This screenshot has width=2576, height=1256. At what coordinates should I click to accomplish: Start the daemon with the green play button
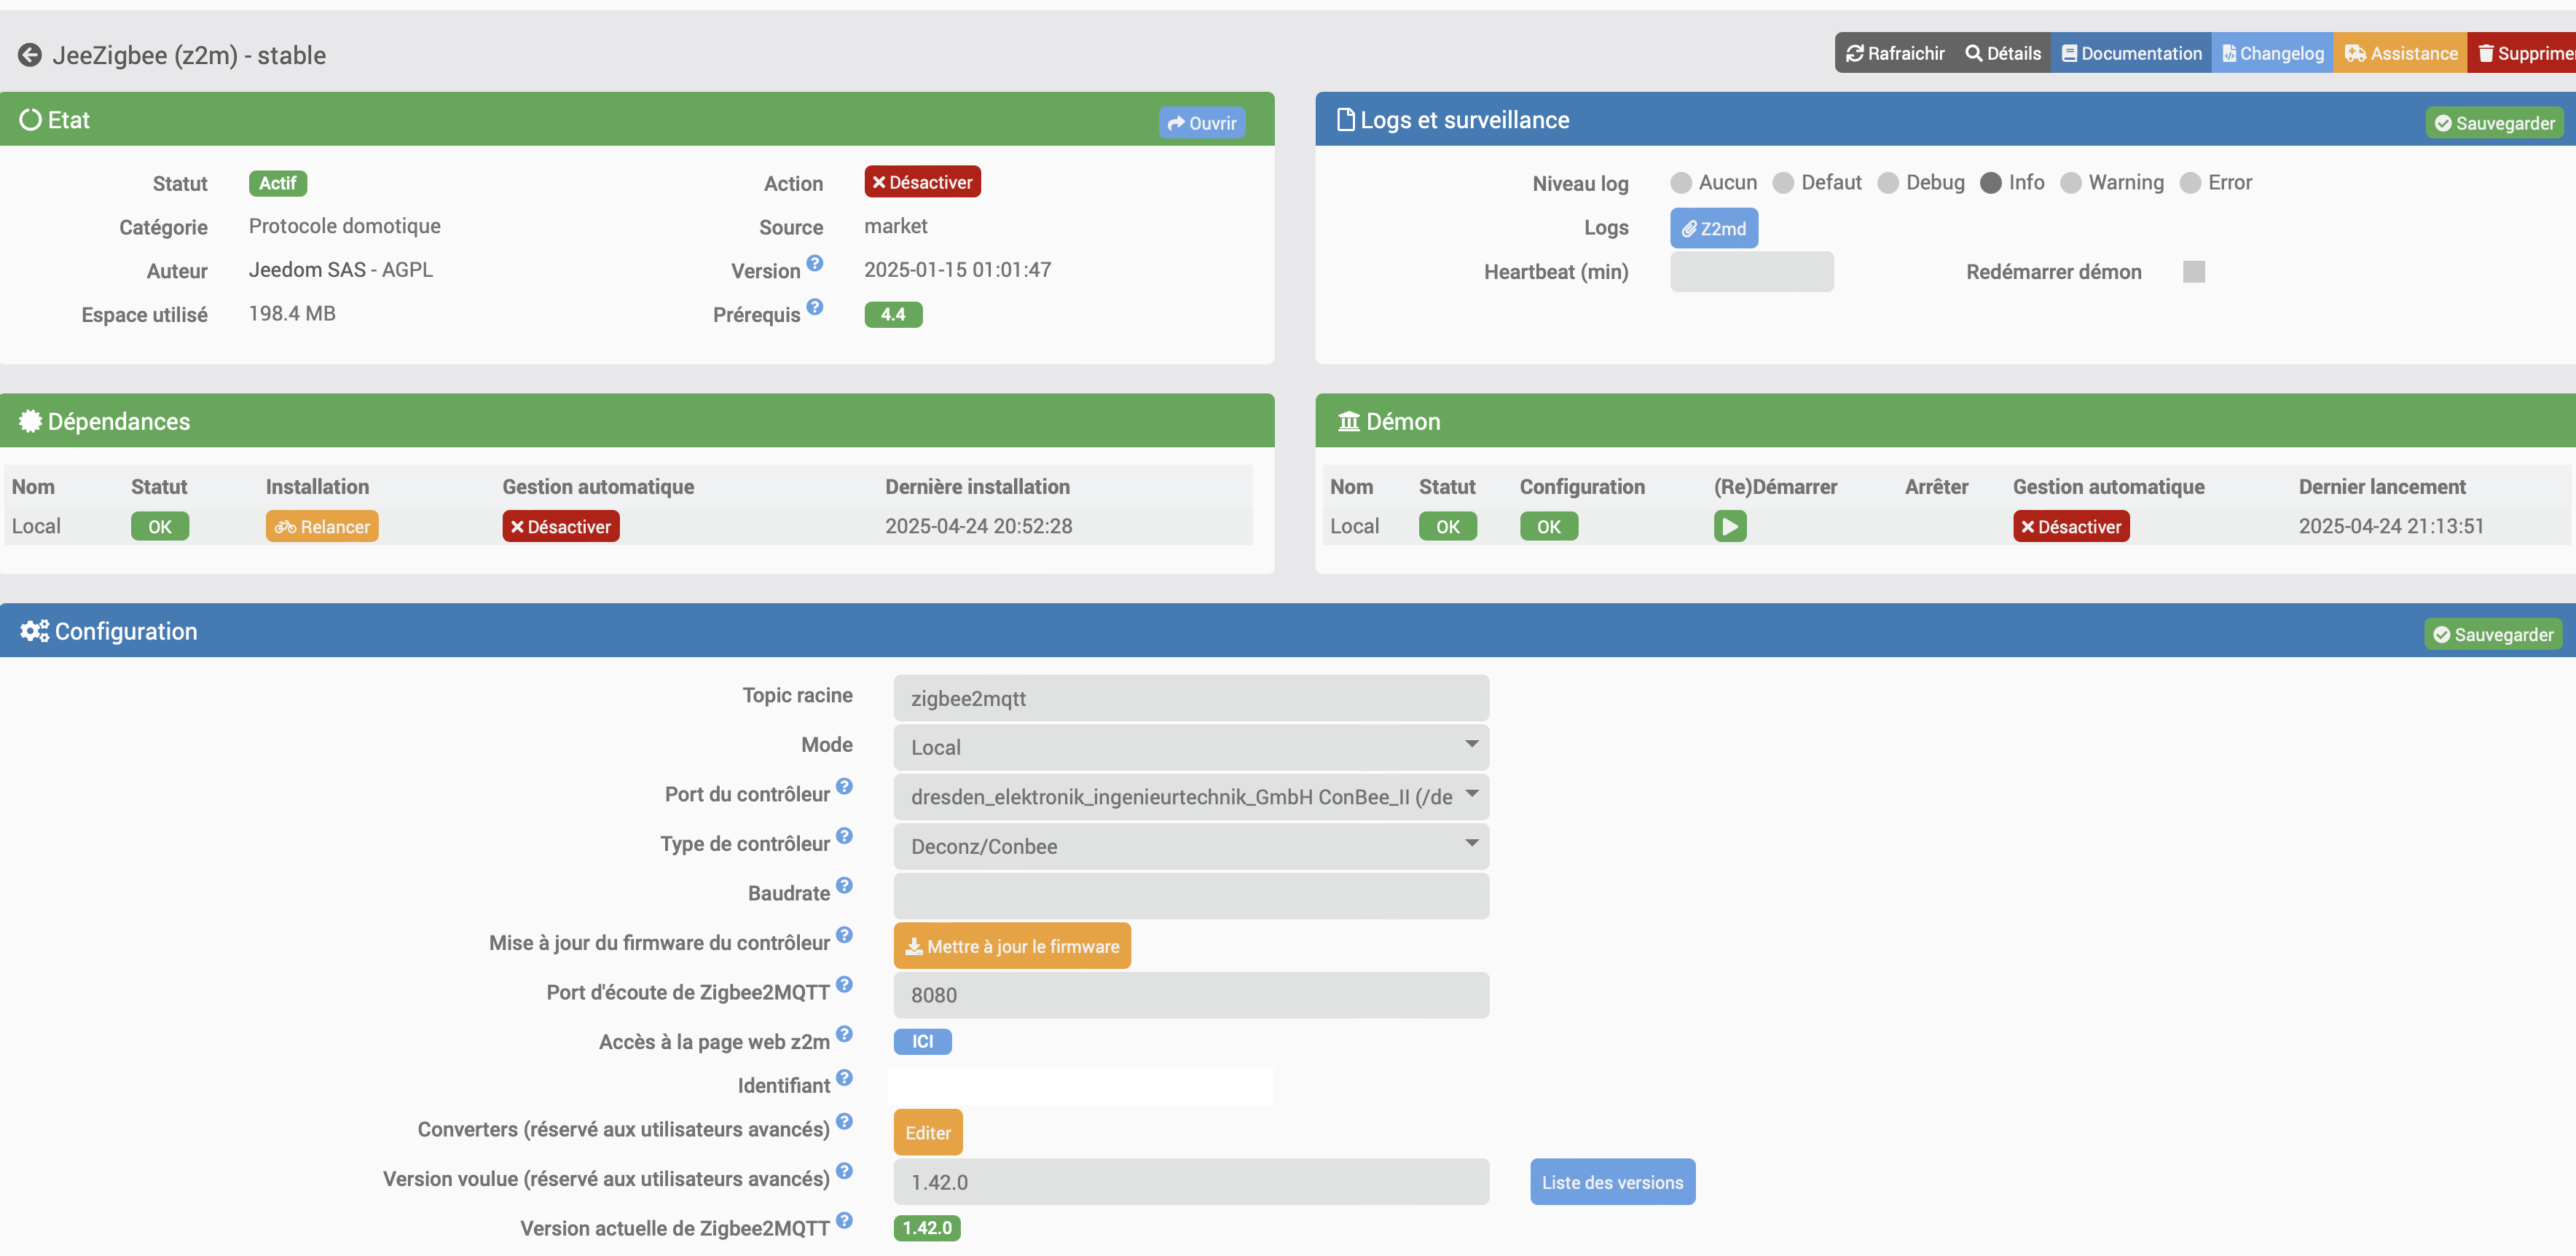point(1729,526)
